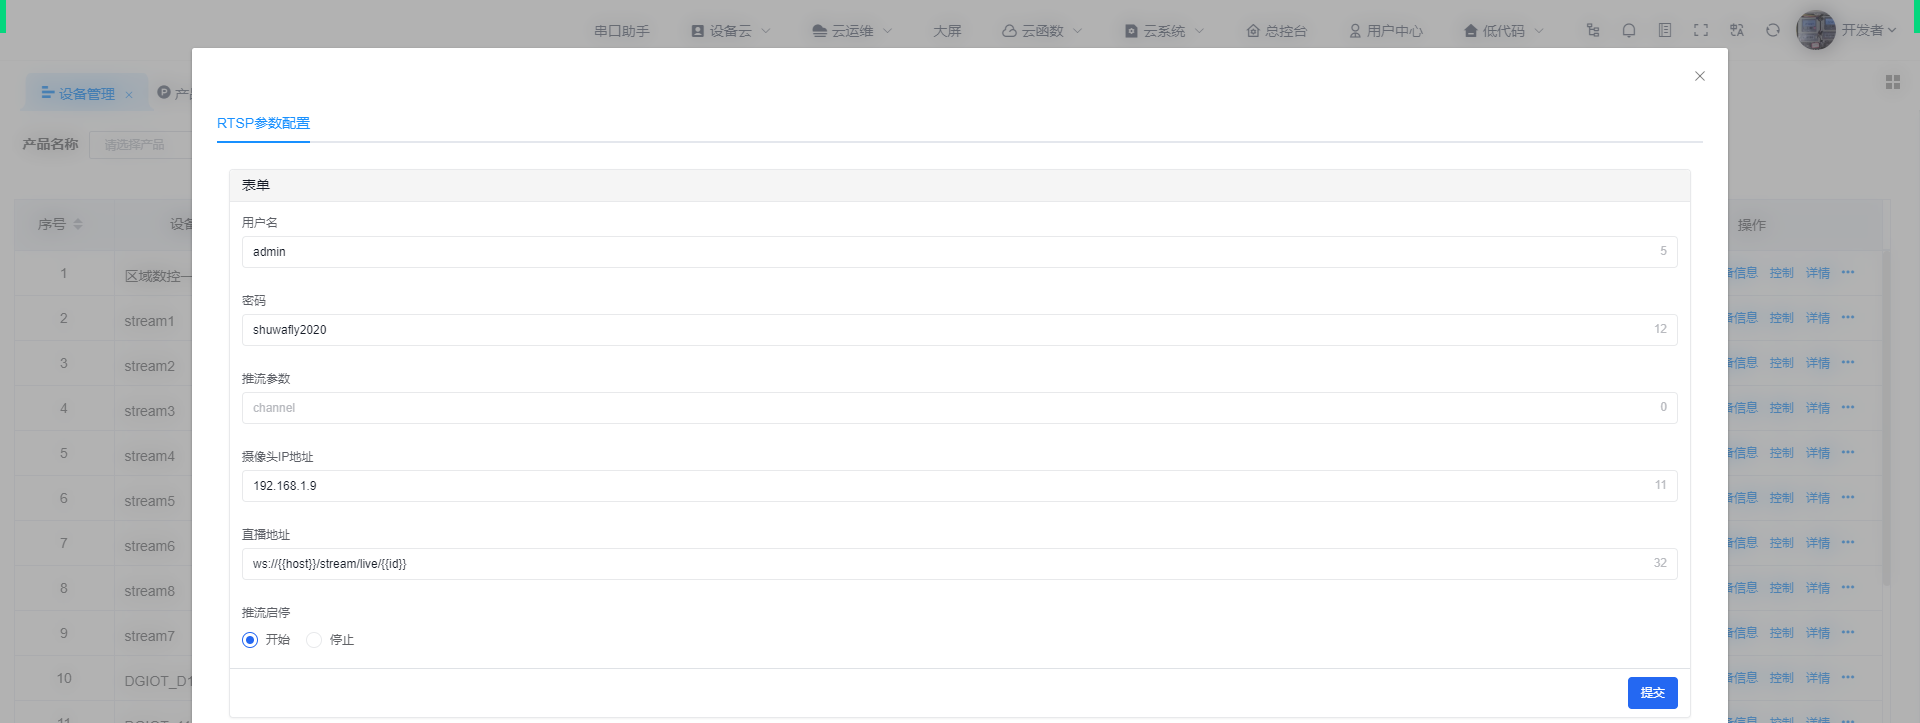The width and height of the screenshot is (1920, 723).
Task: Open more actions for row 10 DGIOT
Action: tap(1848, 677)
